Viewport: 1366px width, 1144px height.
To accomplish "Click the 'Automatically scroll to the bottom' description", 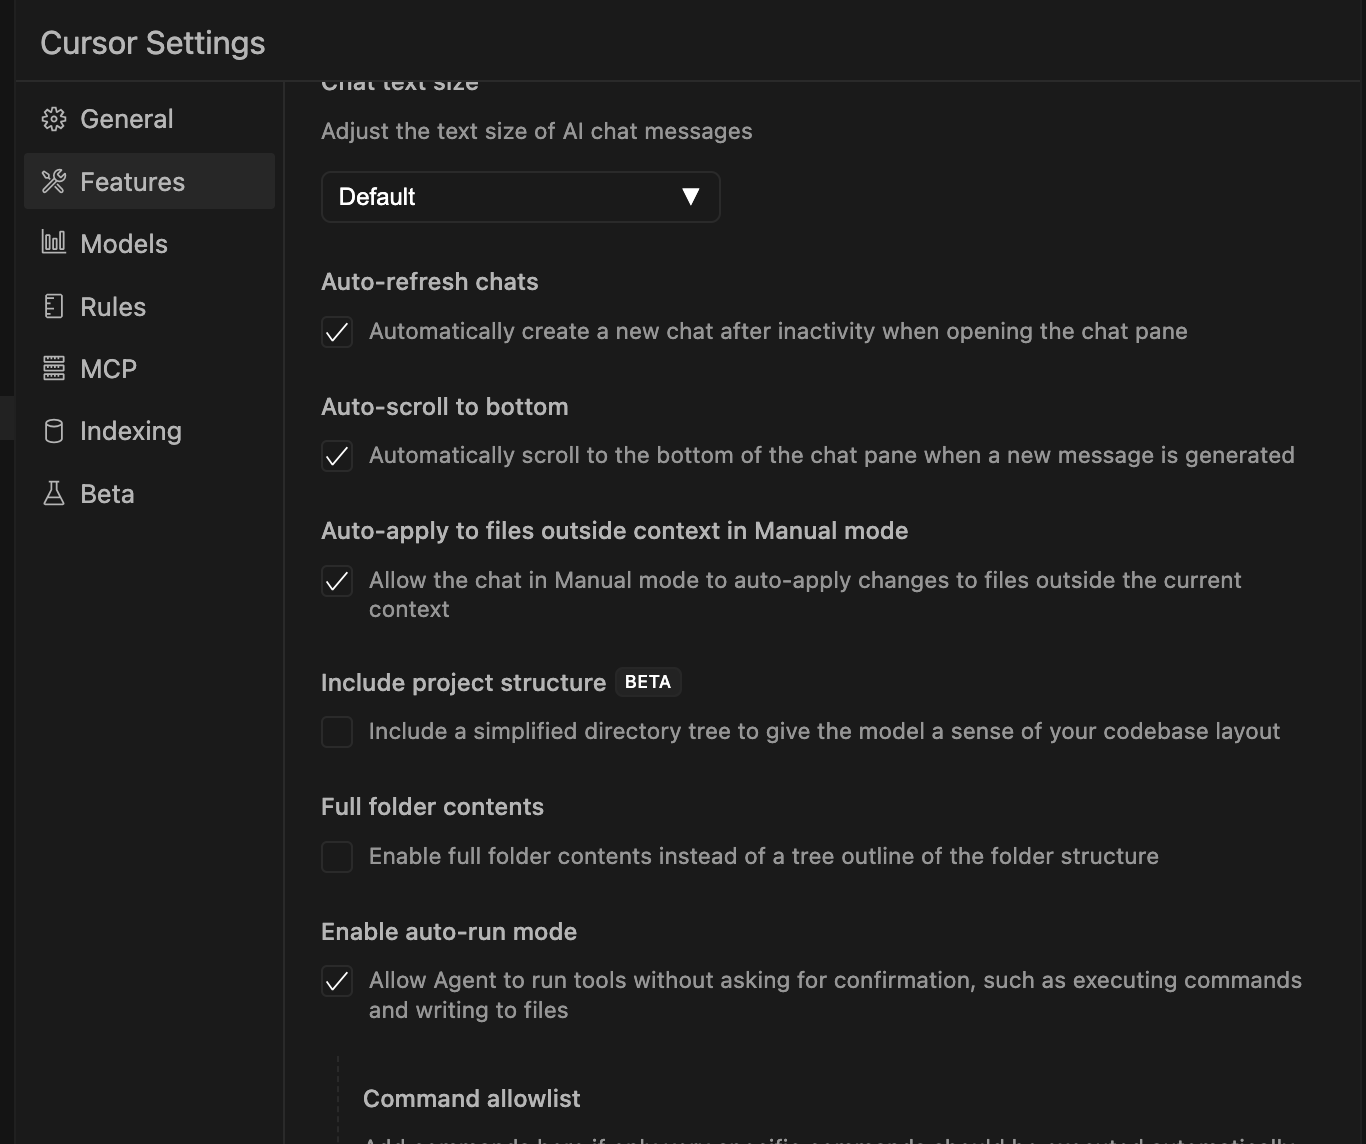I will point(832,455).
